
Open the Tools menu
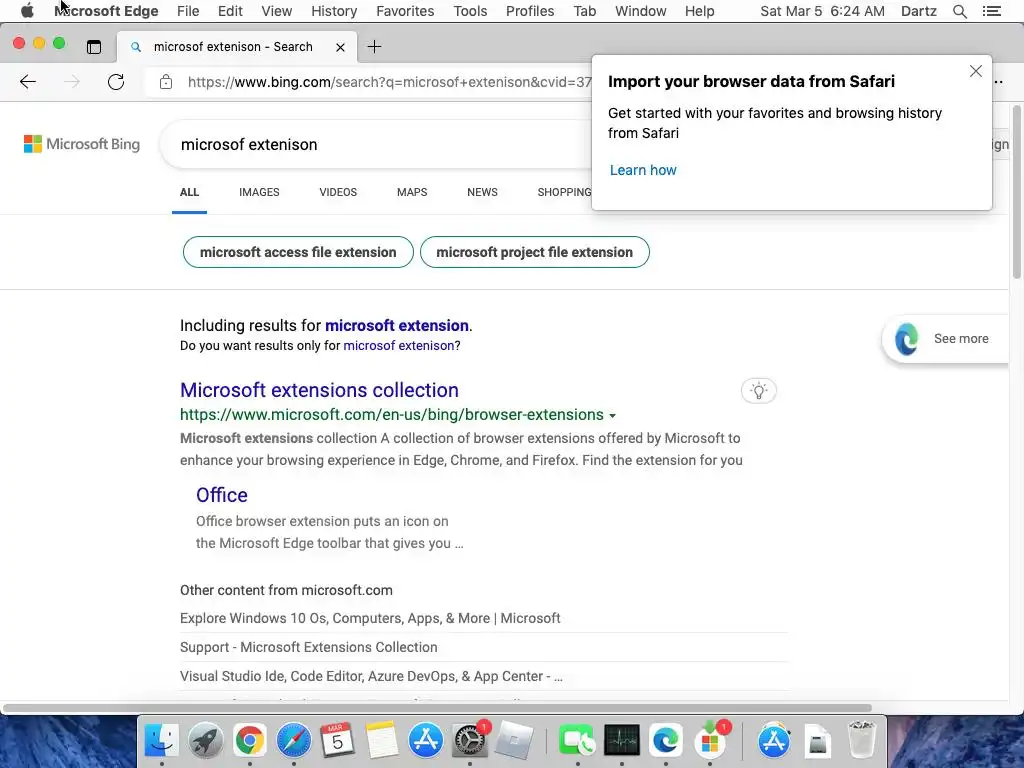470,11
